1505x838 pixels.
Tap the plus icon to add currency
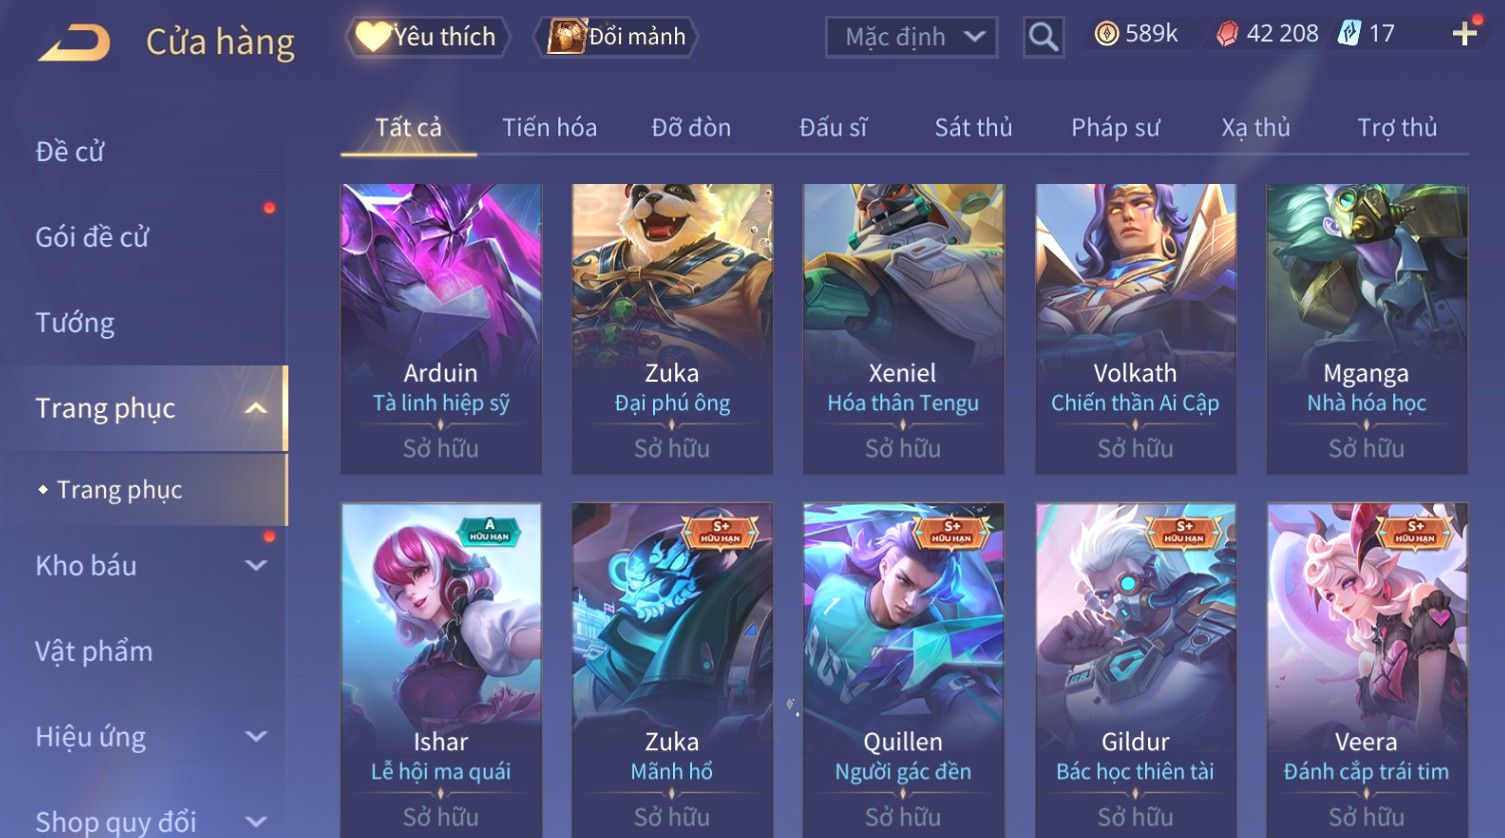pyautogui.click(x=1464, y=34)
